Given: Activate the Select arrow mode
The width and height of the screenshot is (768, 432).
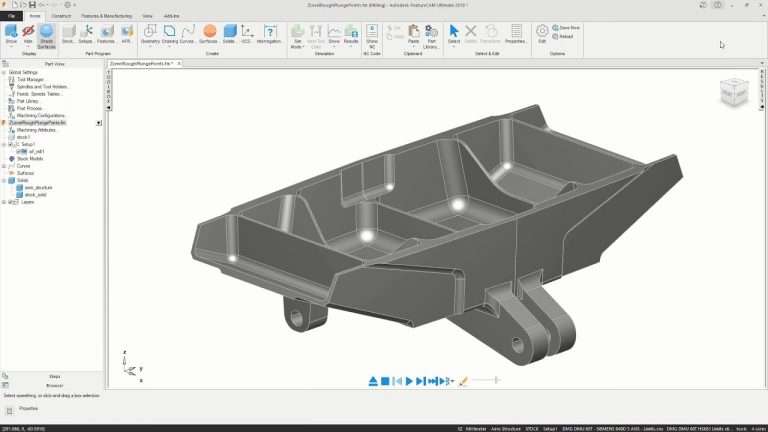Looking at the screenshot, I should click(454, 35).
